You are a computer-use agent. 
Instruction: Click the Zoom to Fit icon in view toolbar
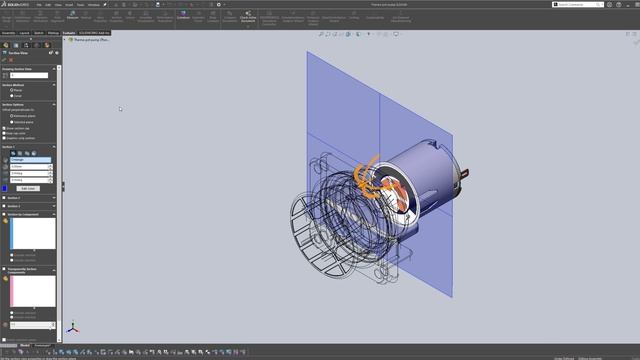pos(321,34)
